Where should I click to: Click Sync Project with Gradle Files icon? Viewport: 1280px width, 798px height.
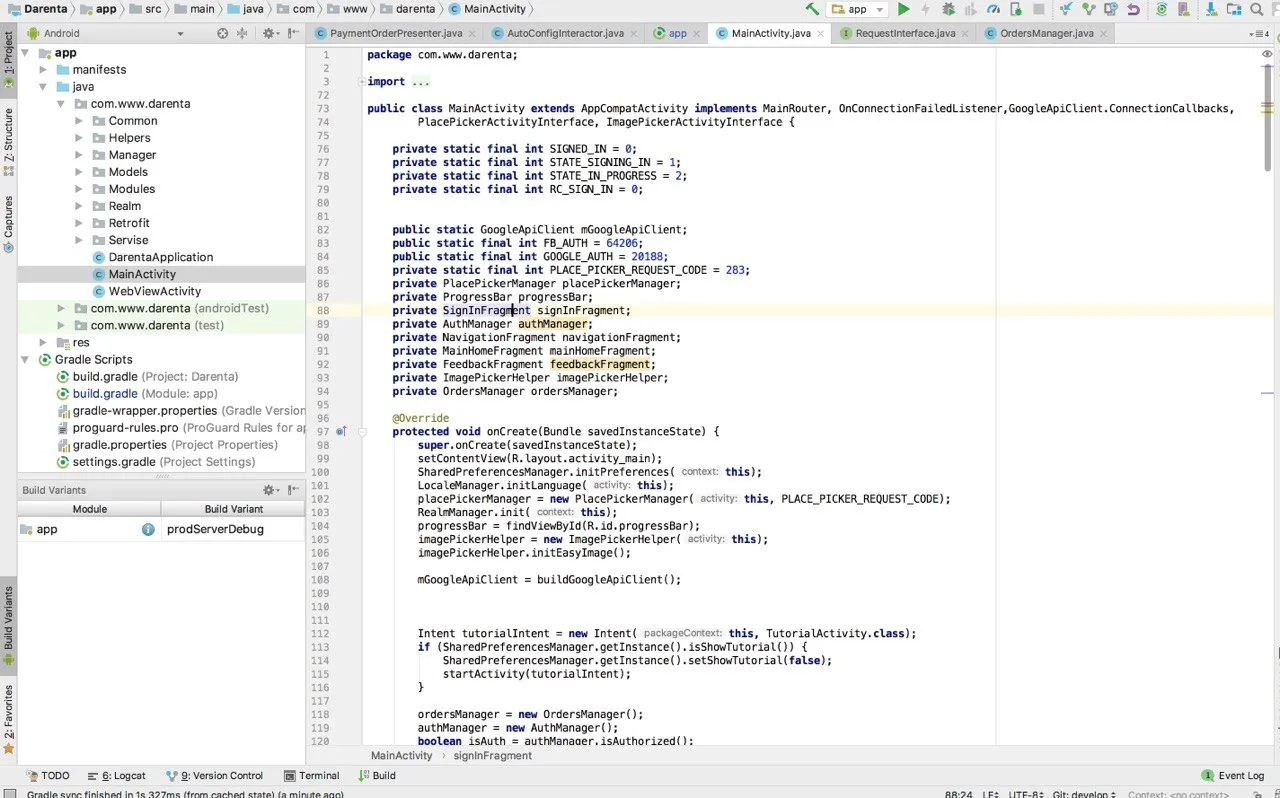(1161, 9)
